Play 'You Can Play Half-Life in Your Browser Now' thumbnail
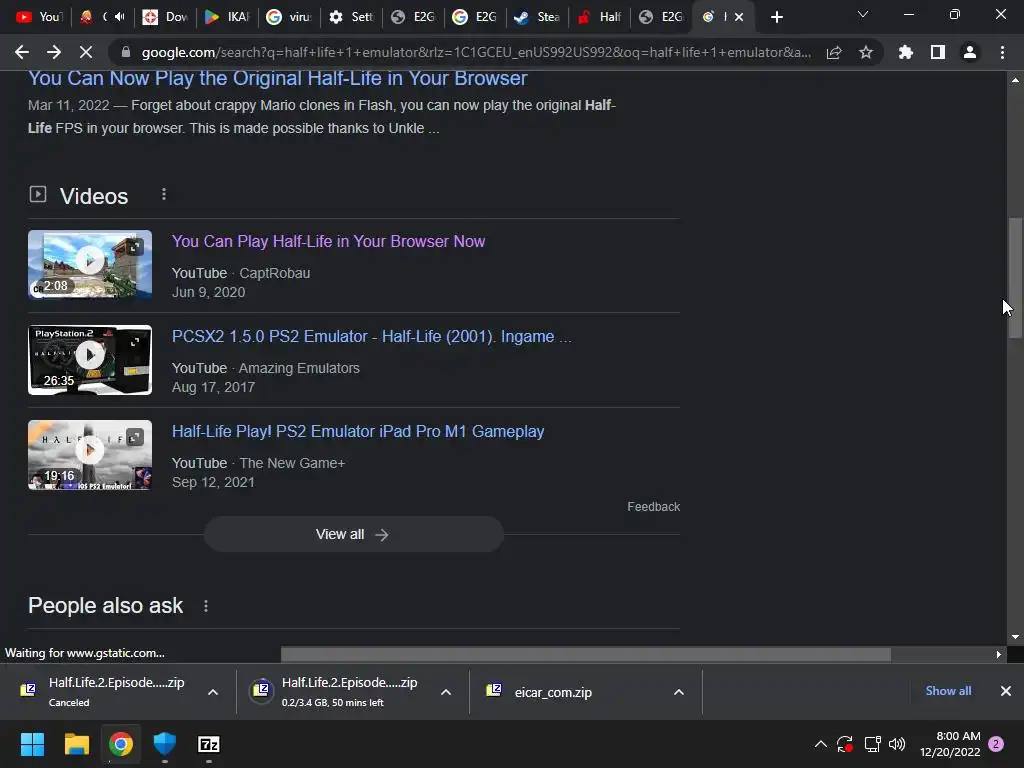Viewport: 1024px width, 768px height. (x=90, y=264)
